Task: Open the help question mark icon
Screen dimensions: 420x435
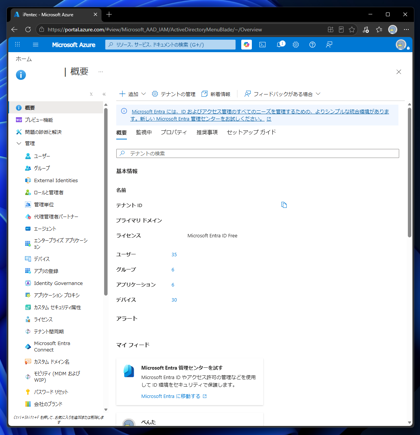Action: [312, 45]
